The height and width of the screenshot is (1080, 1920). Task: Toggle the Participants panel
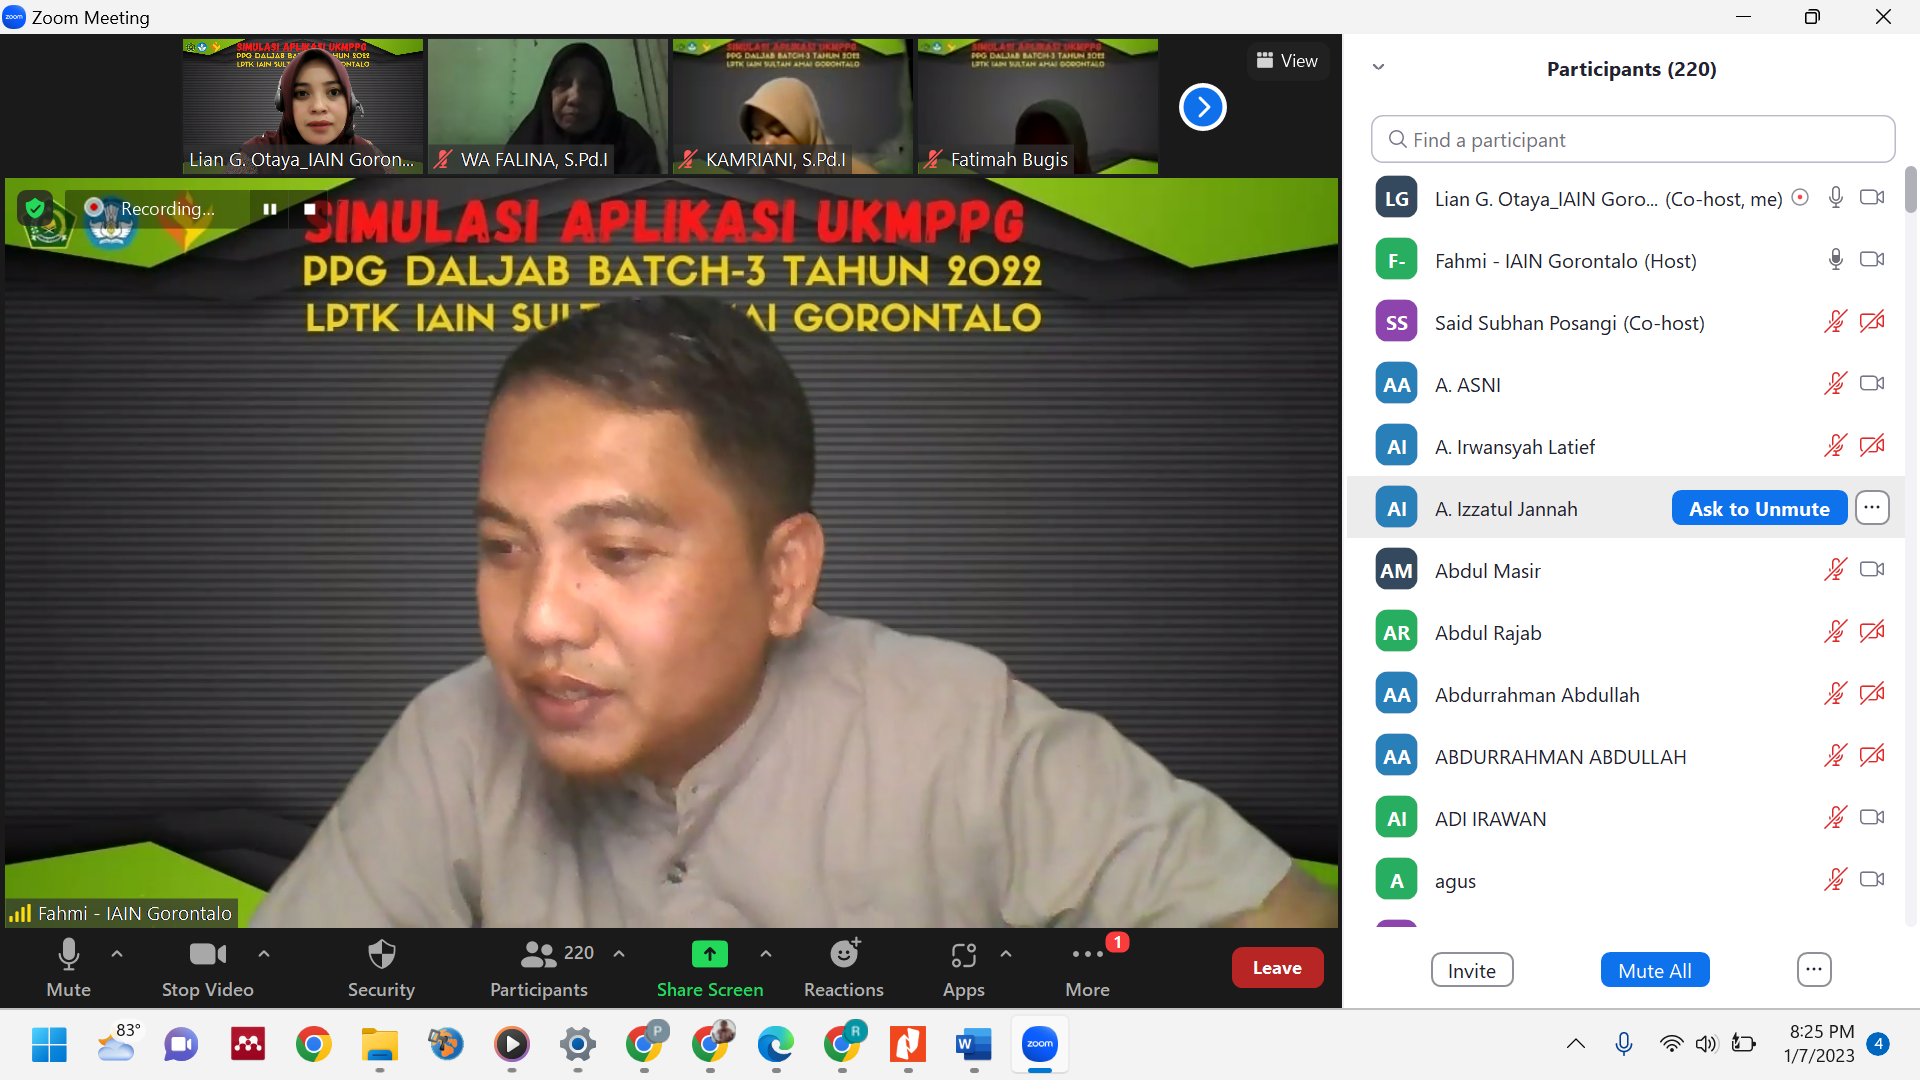540,967
